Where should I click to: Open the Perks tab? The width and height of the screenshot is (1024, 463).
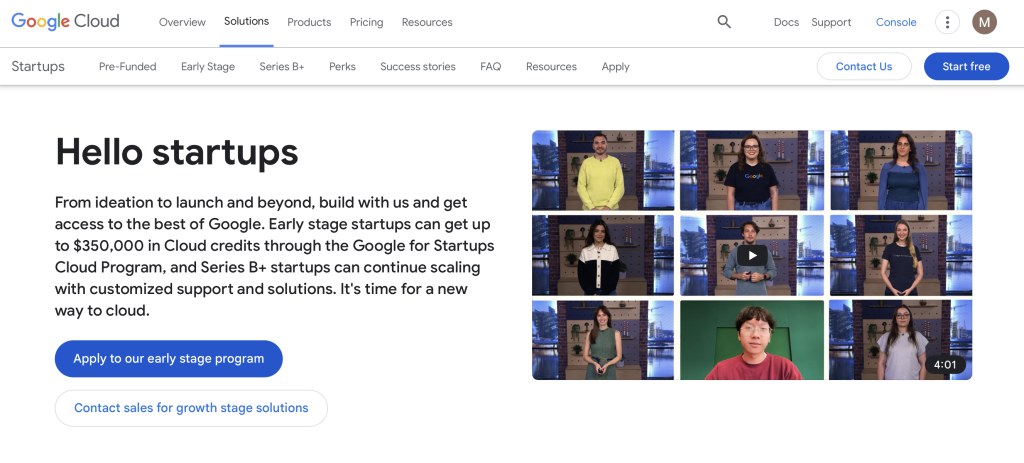click(x=342, y=67)
